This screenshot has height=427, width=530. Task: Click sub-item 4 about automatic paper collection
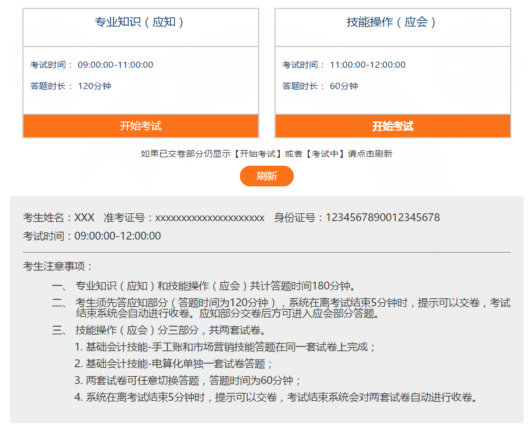pyautogui.click(x=275, y=397)
